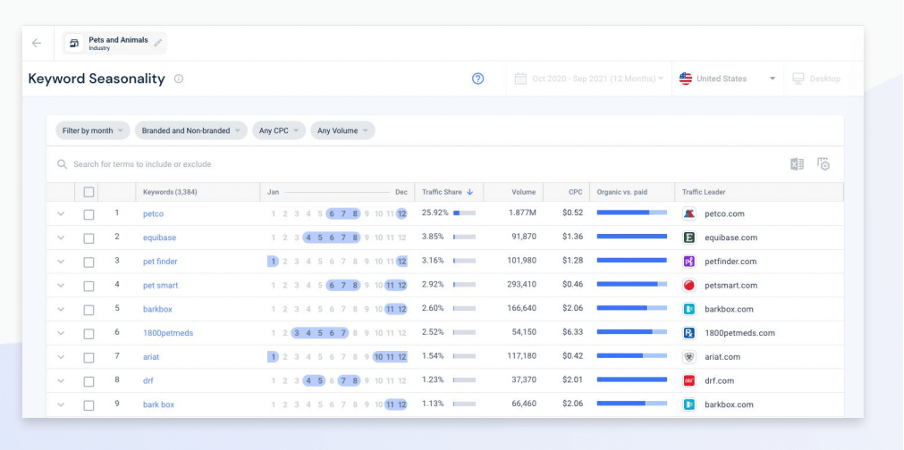This screenshot has height=450, width=904.
Task: Click the Desktop device icon
Action: click(798, 79)
